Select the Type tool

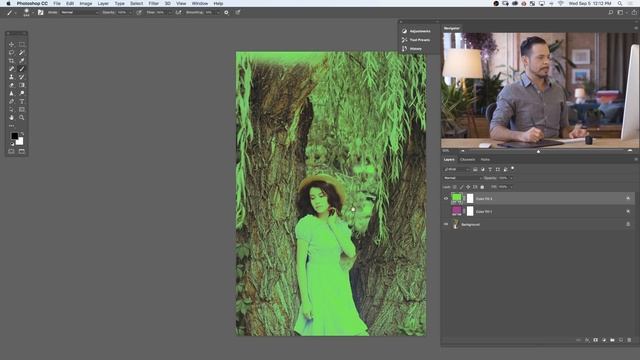pos(22,101)
